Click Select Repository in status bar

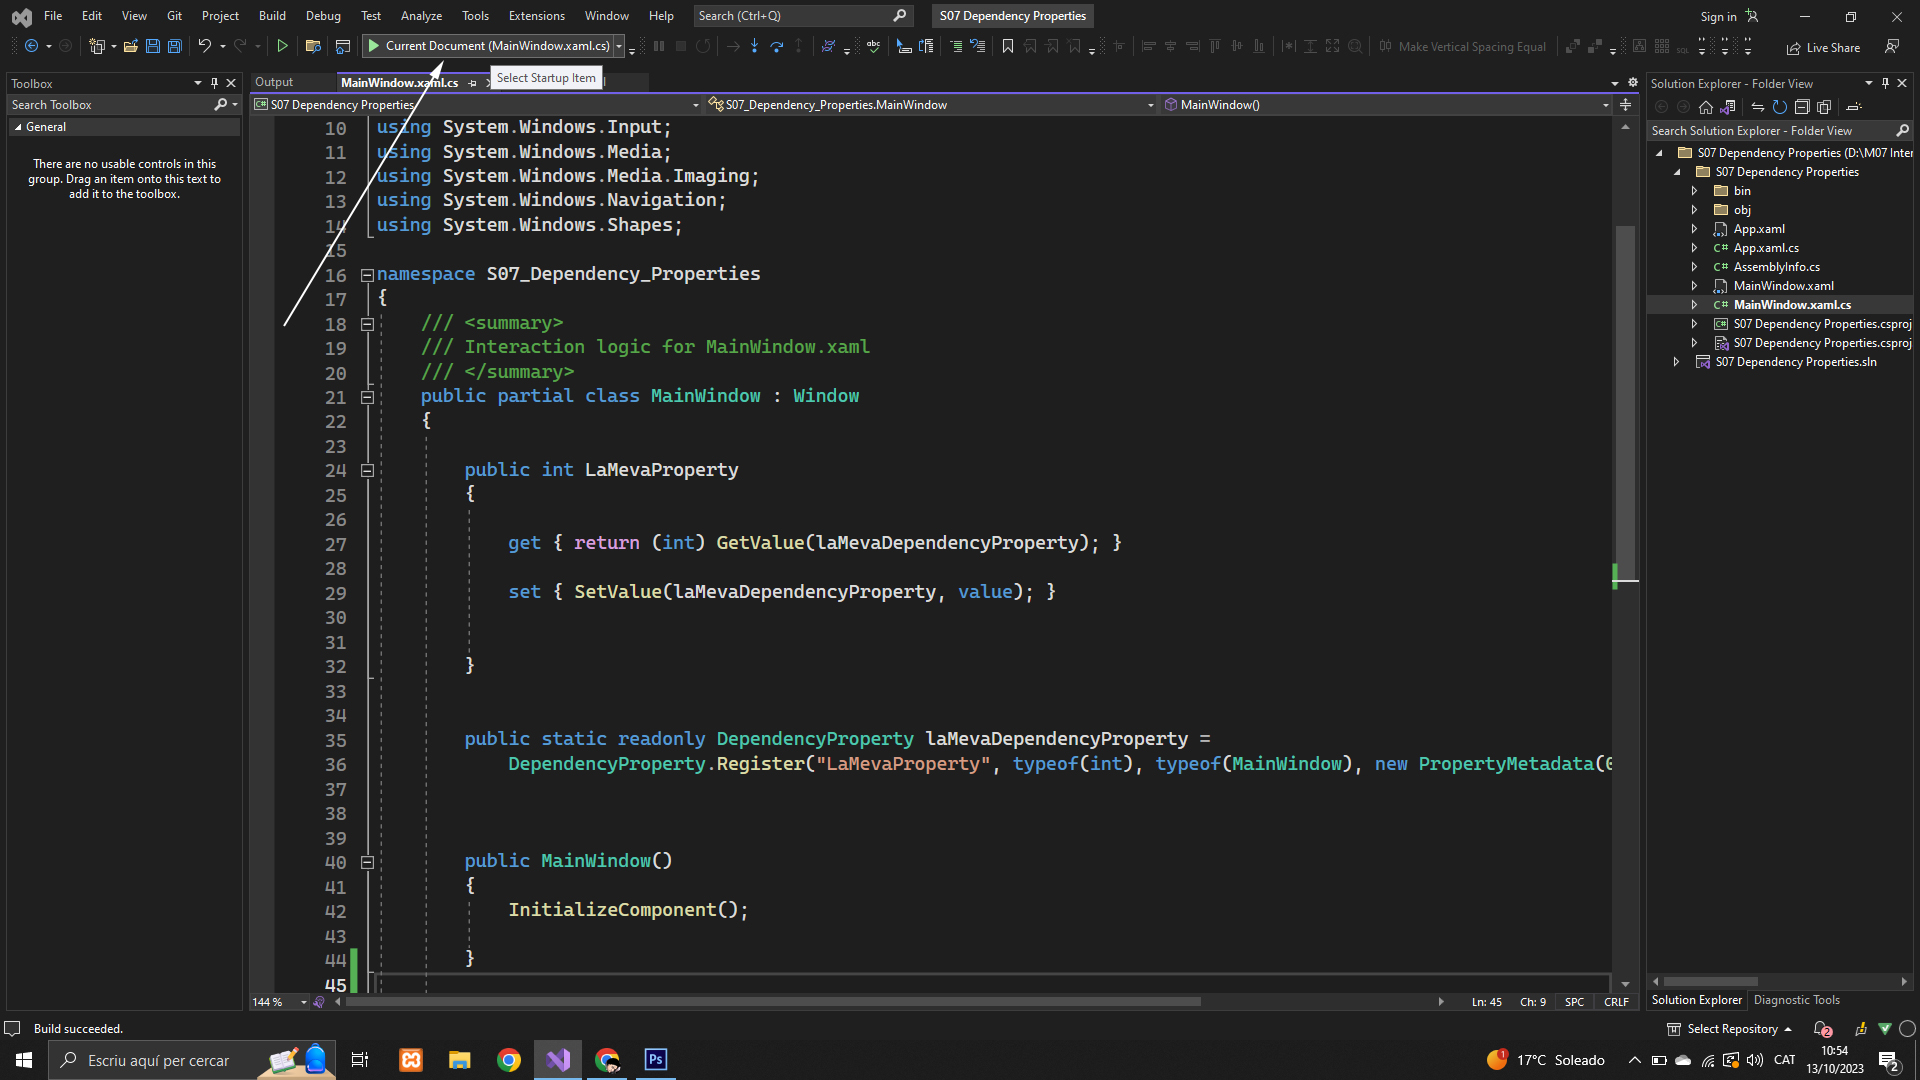(x=1731, y=1029)
